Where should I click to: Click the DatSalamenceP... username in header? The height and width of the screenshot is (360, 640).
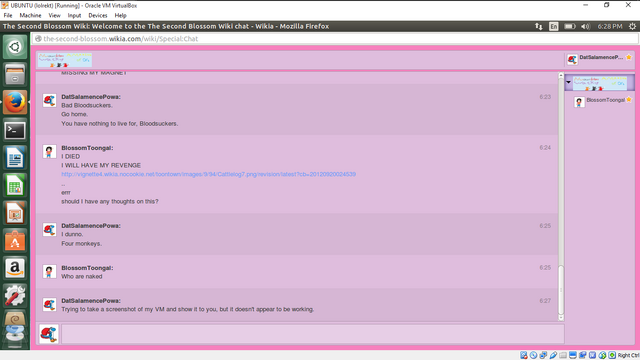[601, 57]
